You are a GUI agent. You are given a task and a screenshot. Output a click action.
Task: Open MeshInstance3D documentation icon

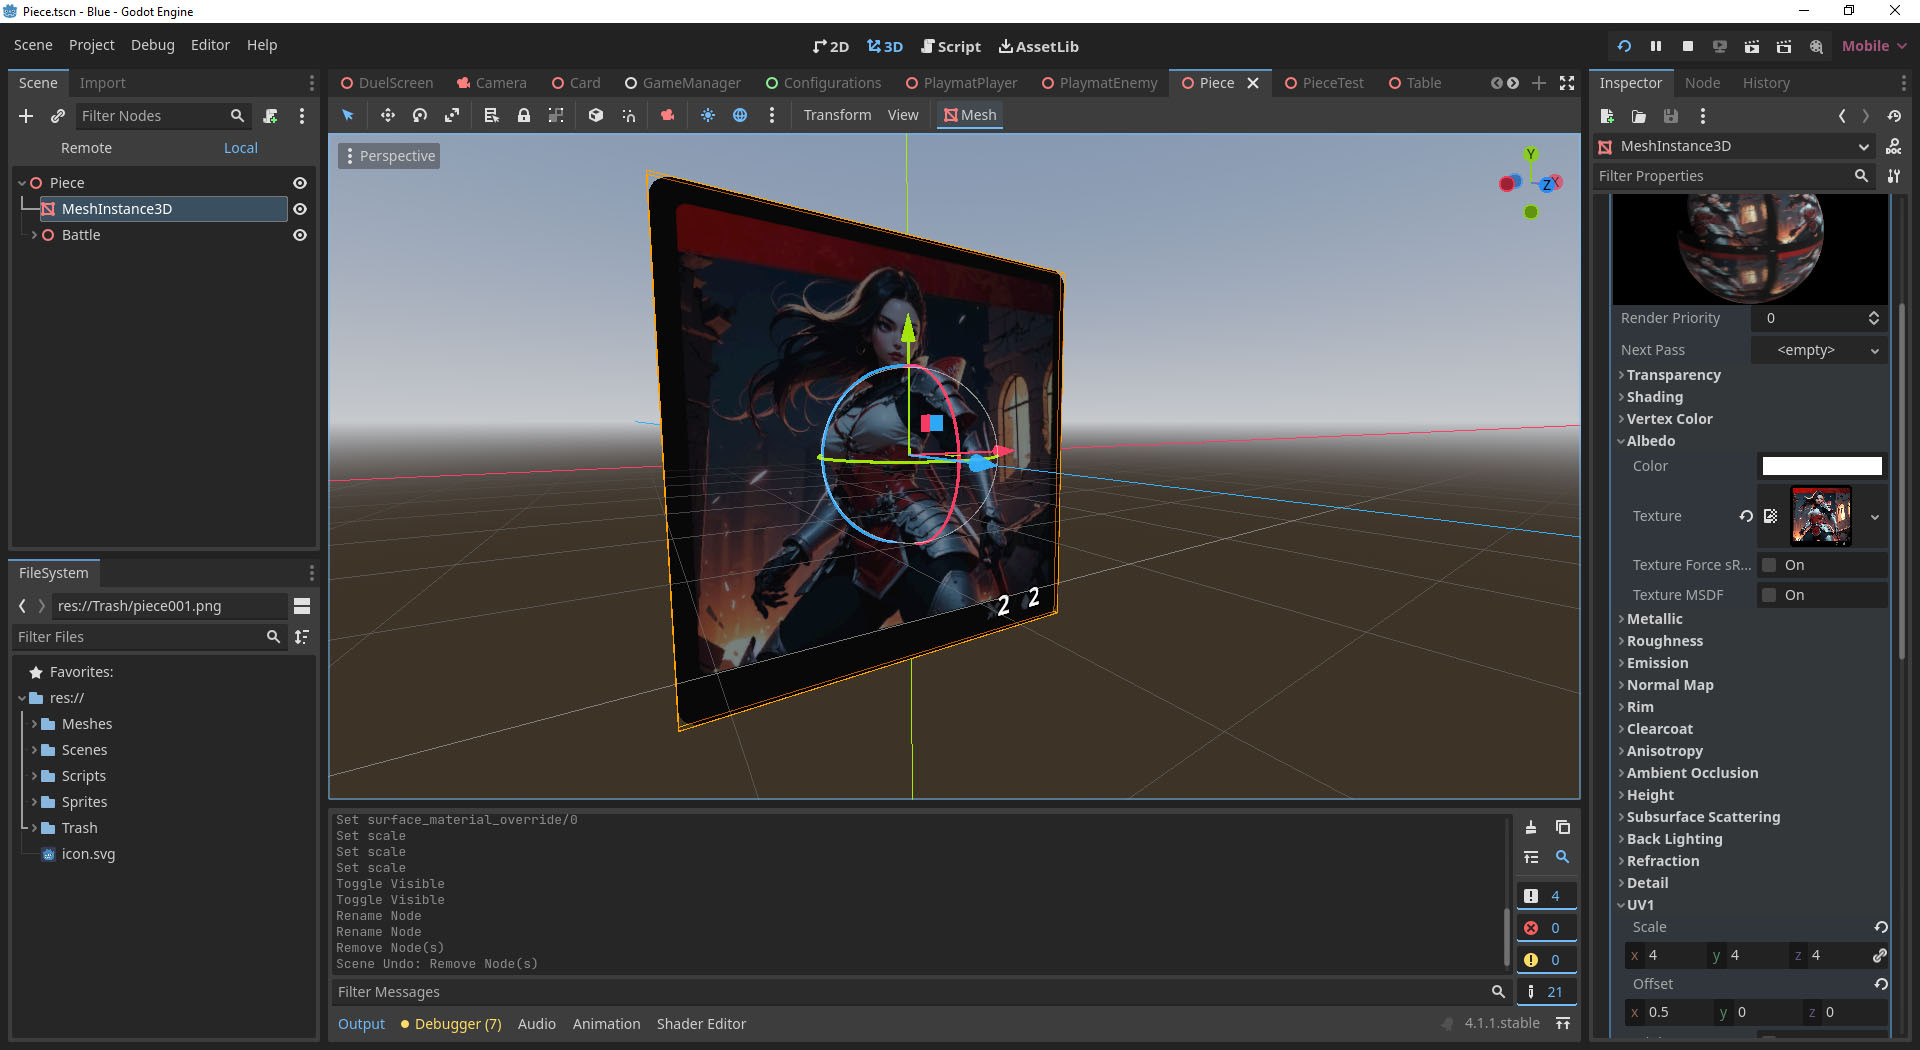(x=1894, y=146)
